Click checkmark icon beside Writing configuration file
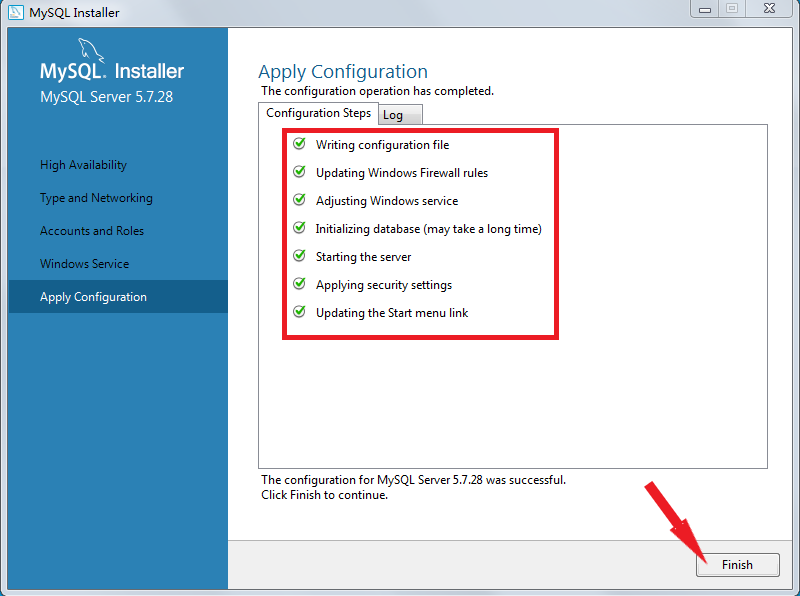Image resolution: width=800 pixels, height=596 pixels. tap(299, 143)
